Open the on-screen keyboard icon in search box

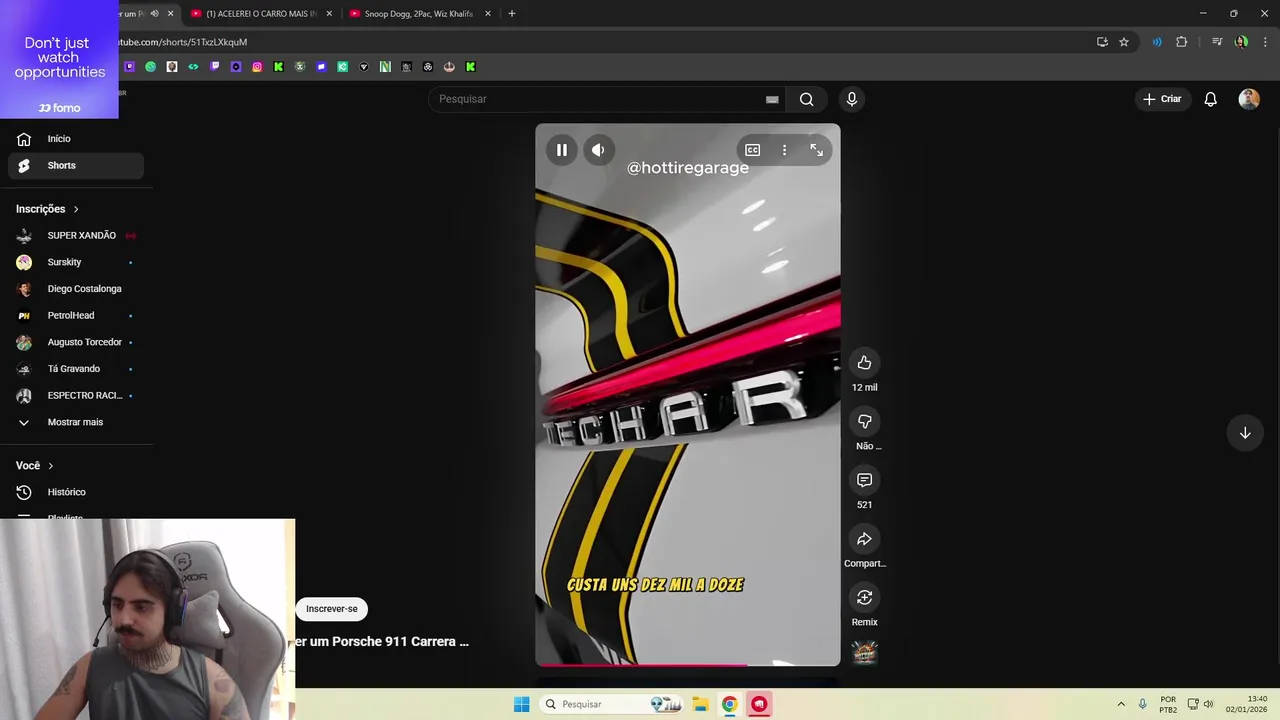[772, 99]
